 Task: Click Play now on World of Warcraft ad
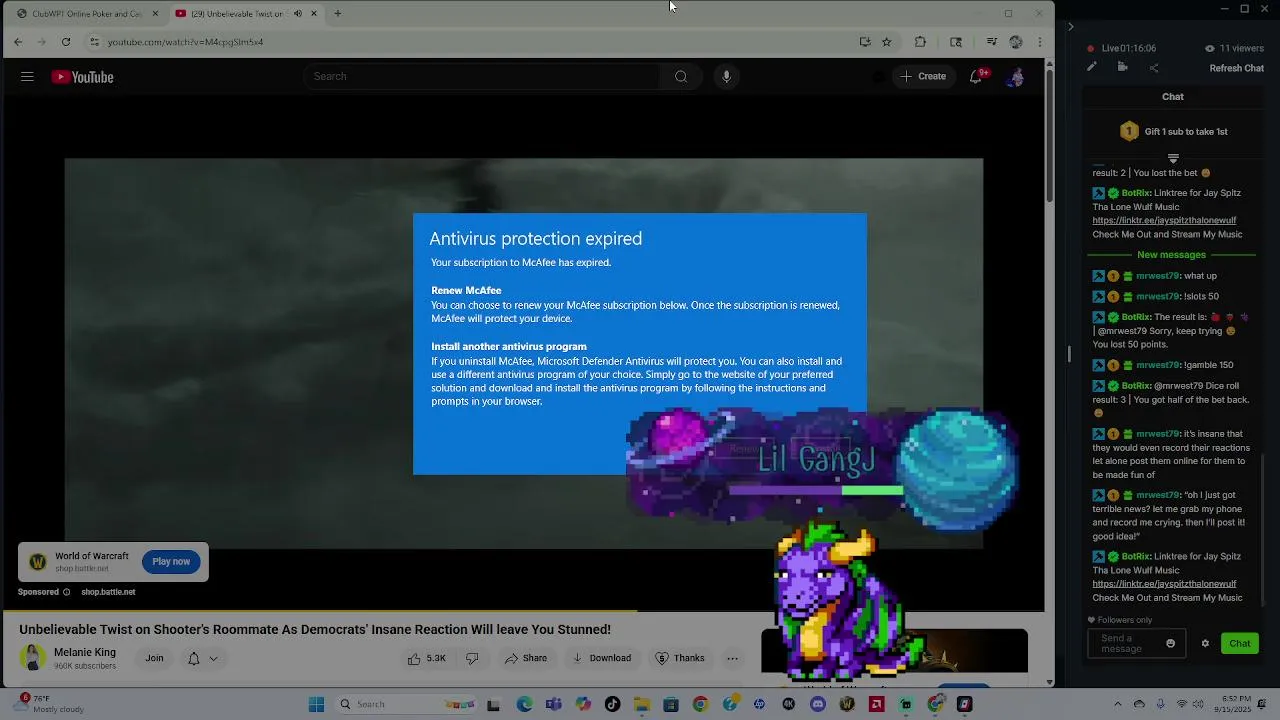[171, 562]
